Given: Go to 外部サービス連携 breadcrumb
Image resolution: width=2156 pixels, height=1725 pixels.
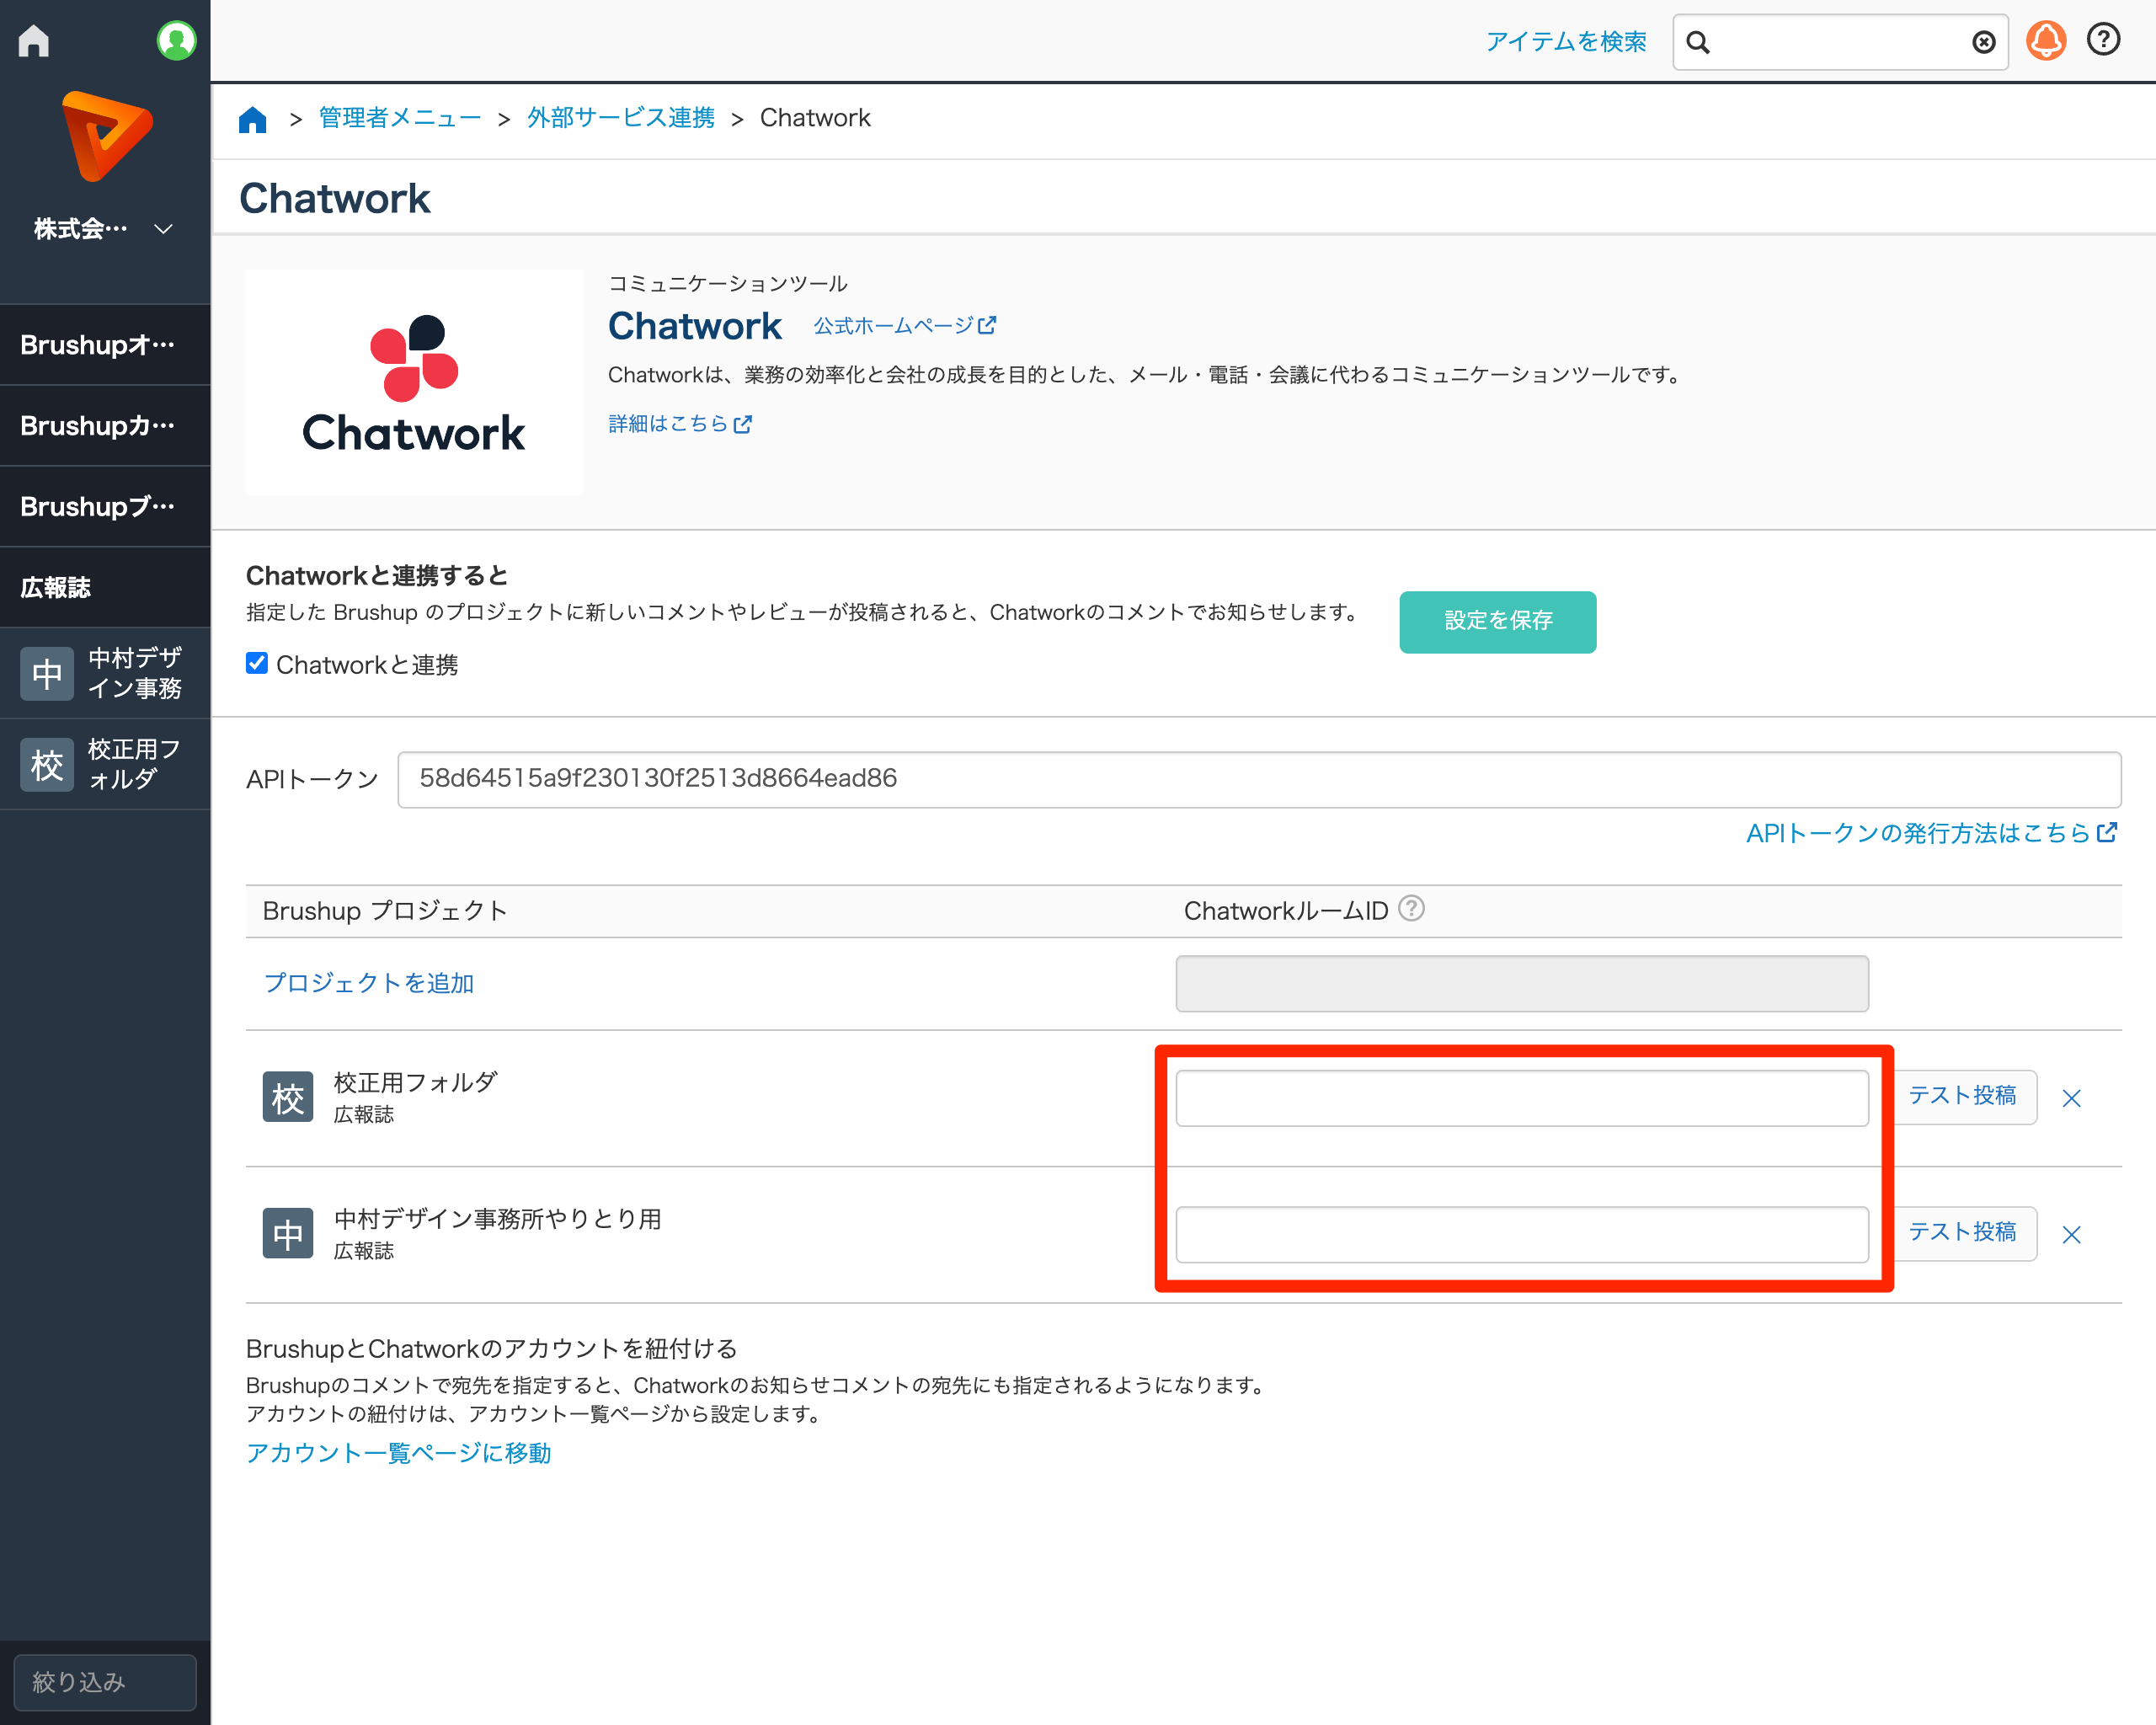Looking at the screenshot, I should 621,118.
